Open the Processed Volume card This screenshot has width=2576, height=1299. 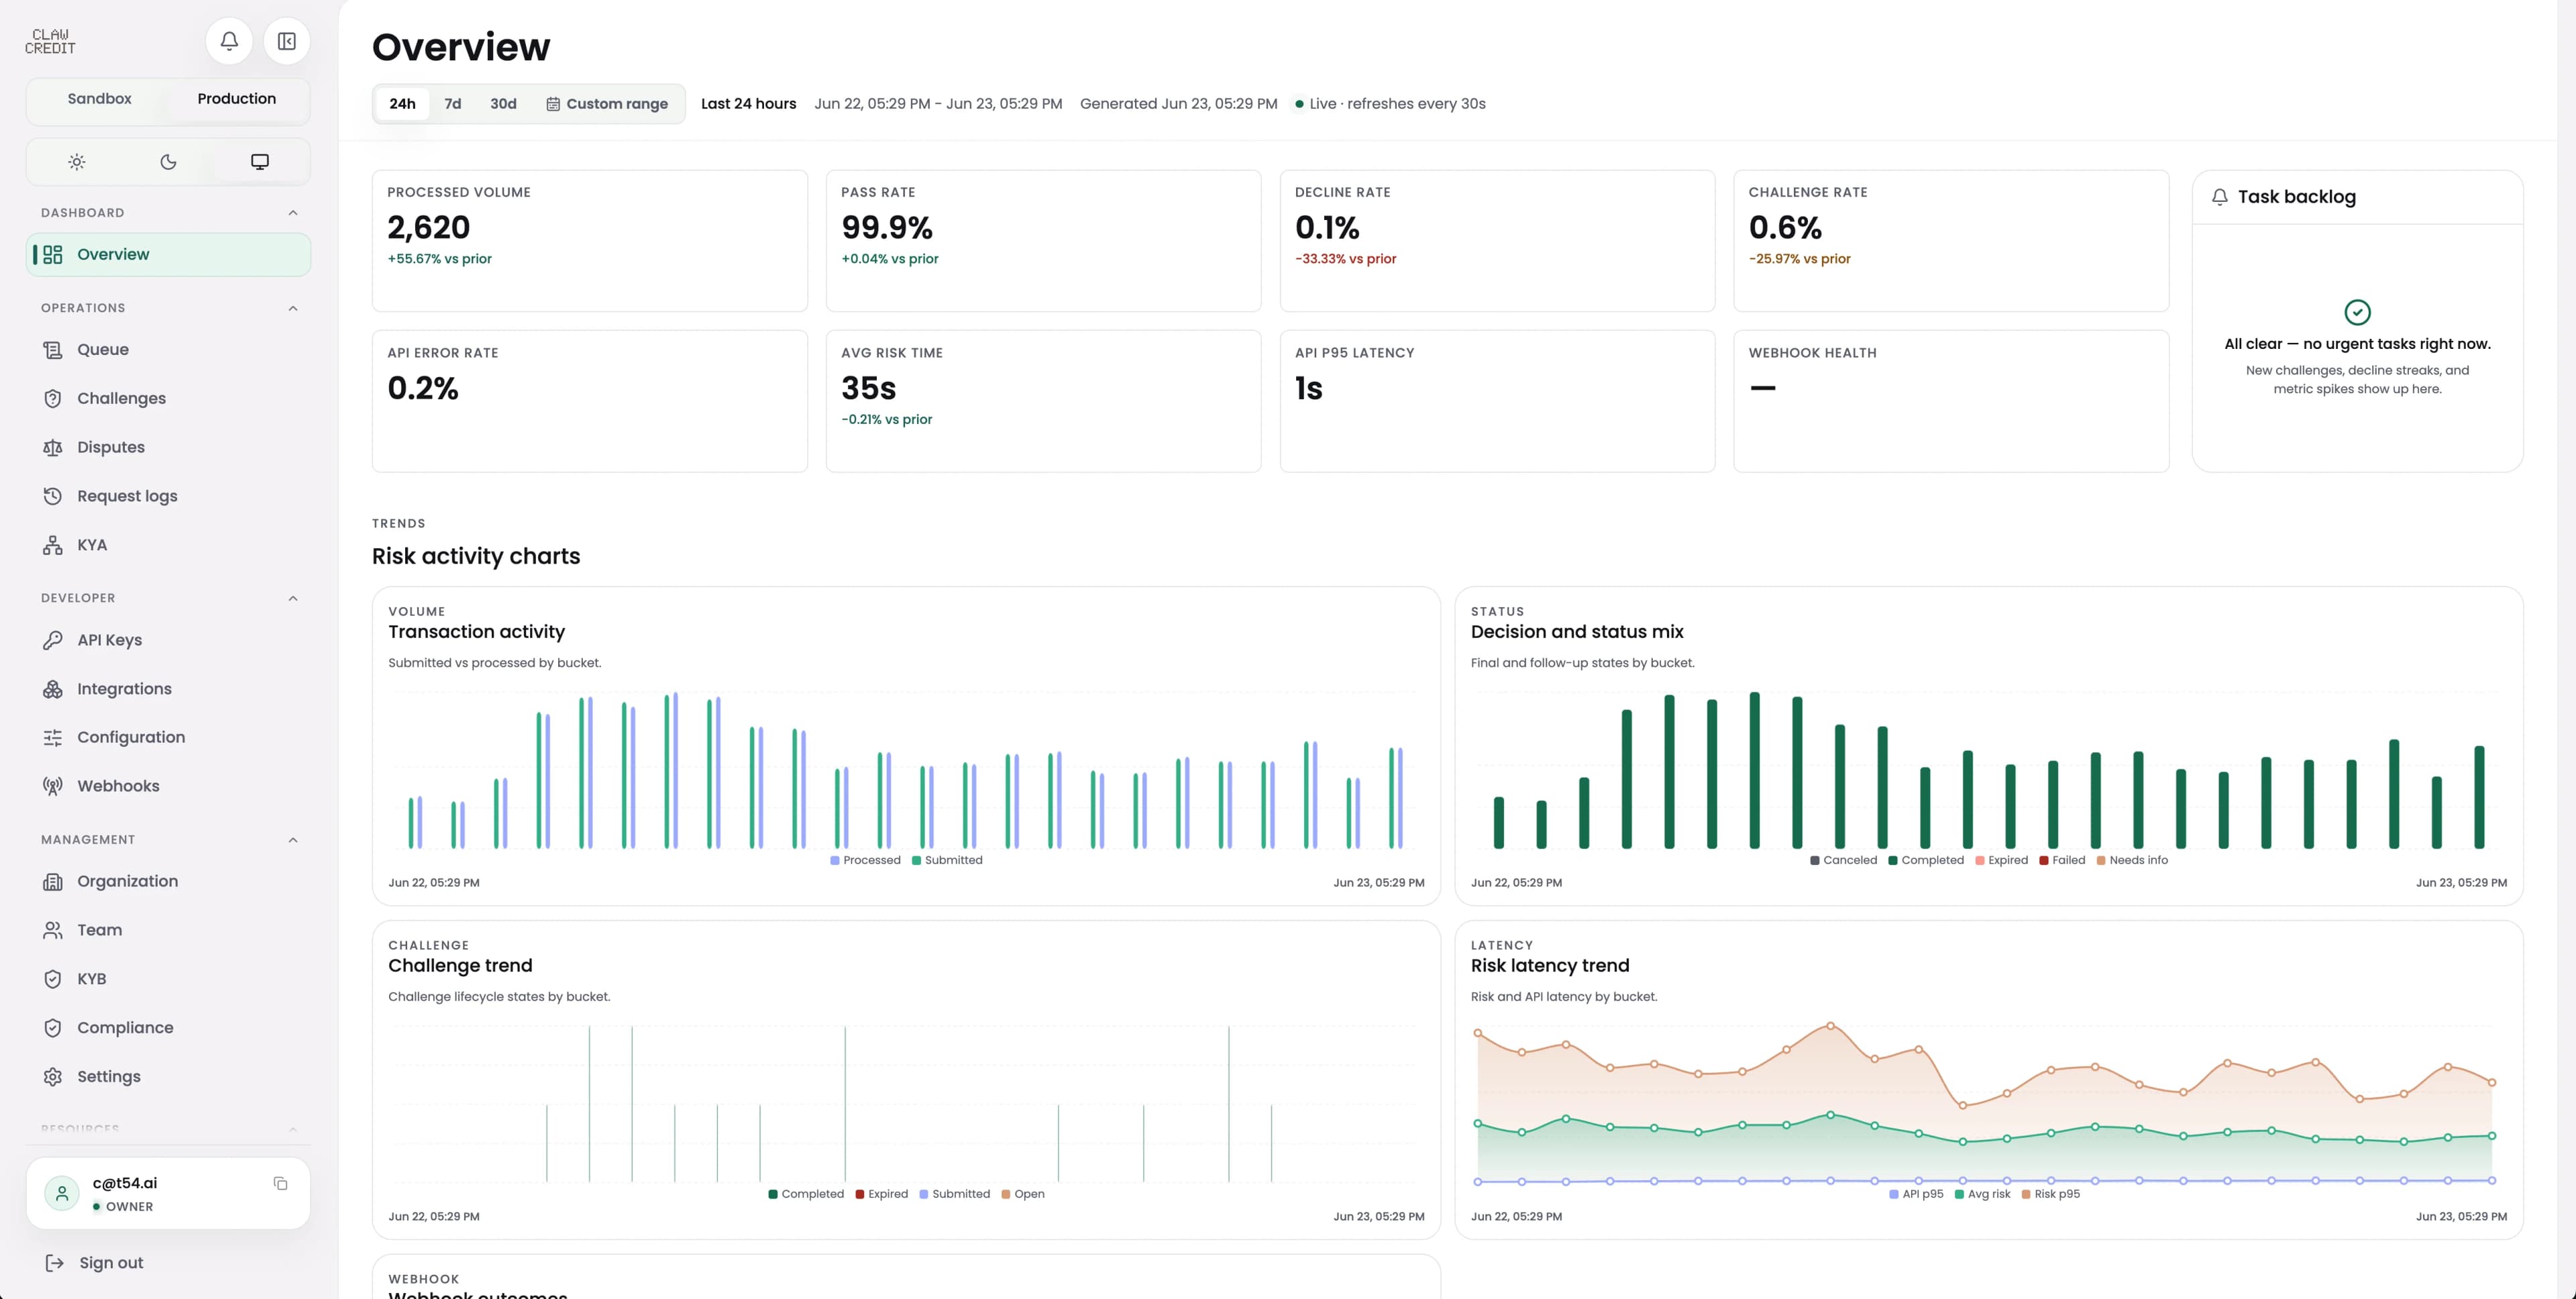coord(589,241)
